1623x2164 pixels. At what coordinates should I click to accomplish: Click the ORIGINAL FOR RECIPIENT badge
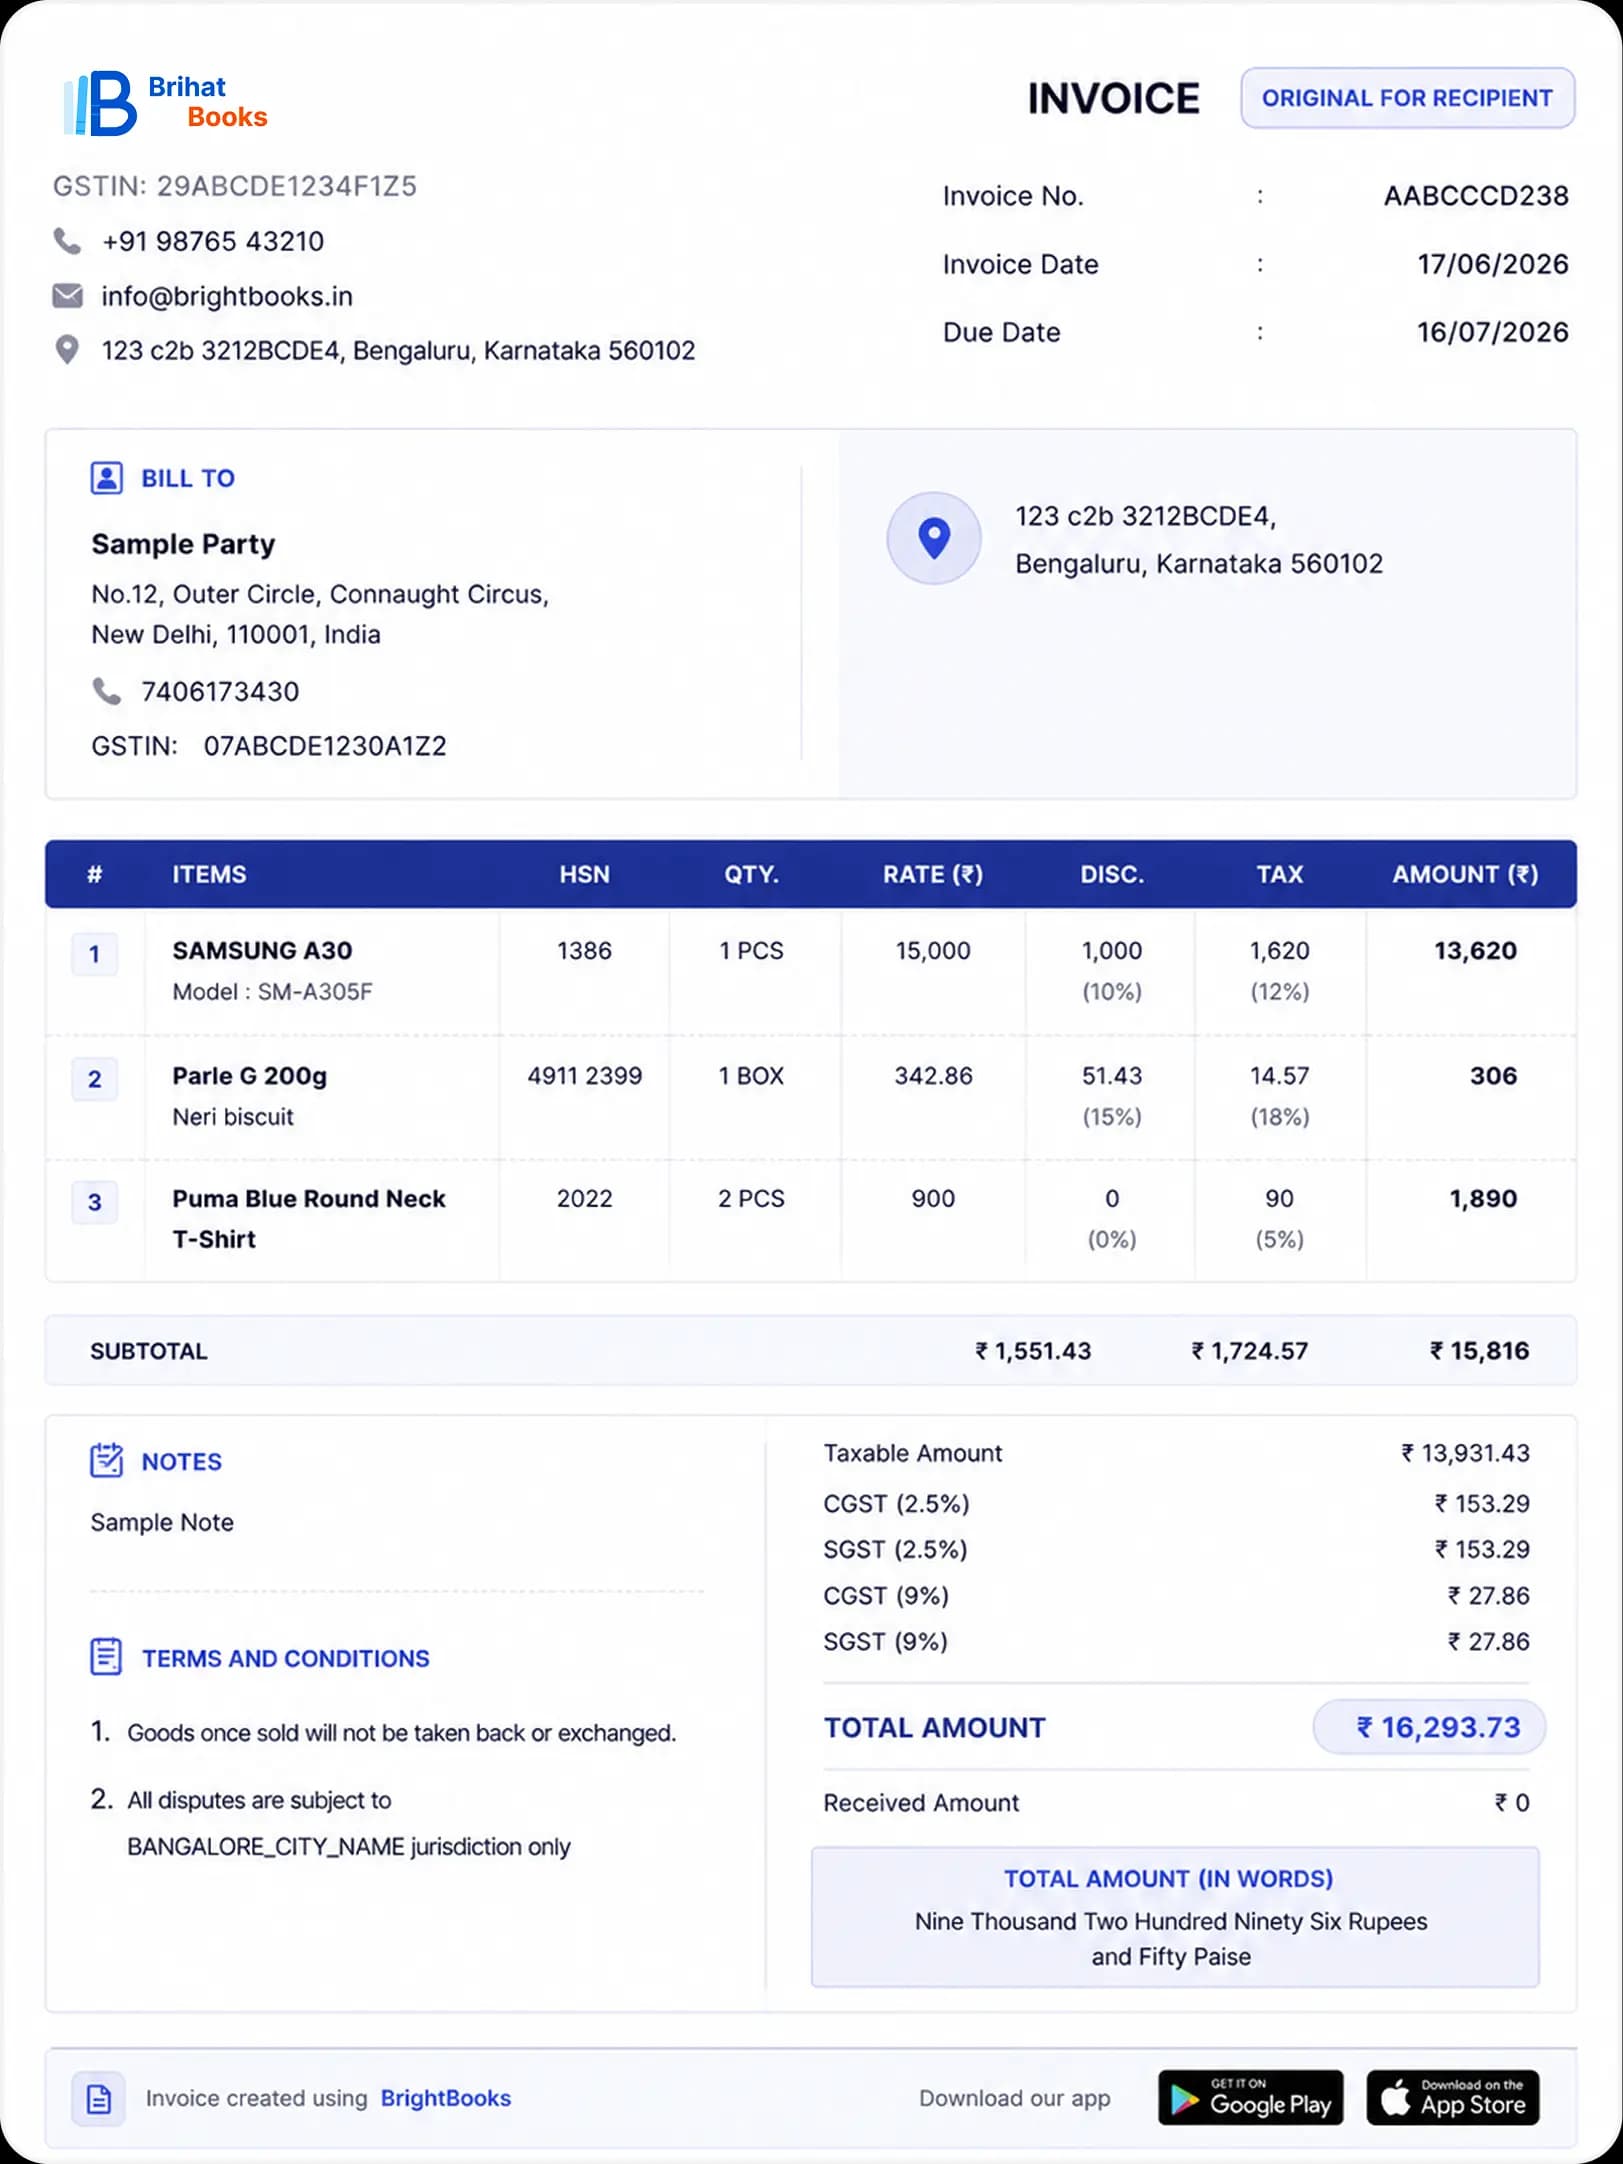tap(1408, 98)
